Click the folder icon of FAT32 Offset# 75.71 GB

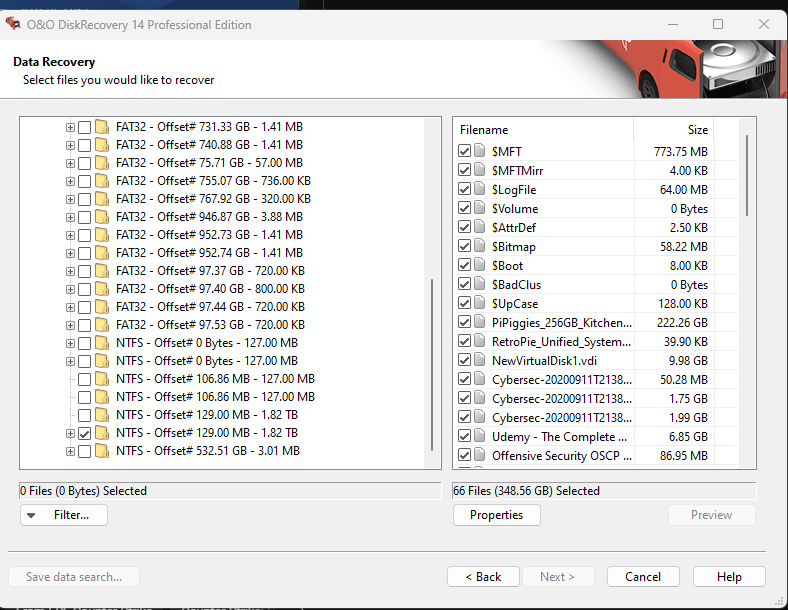[x=102, y=163]
